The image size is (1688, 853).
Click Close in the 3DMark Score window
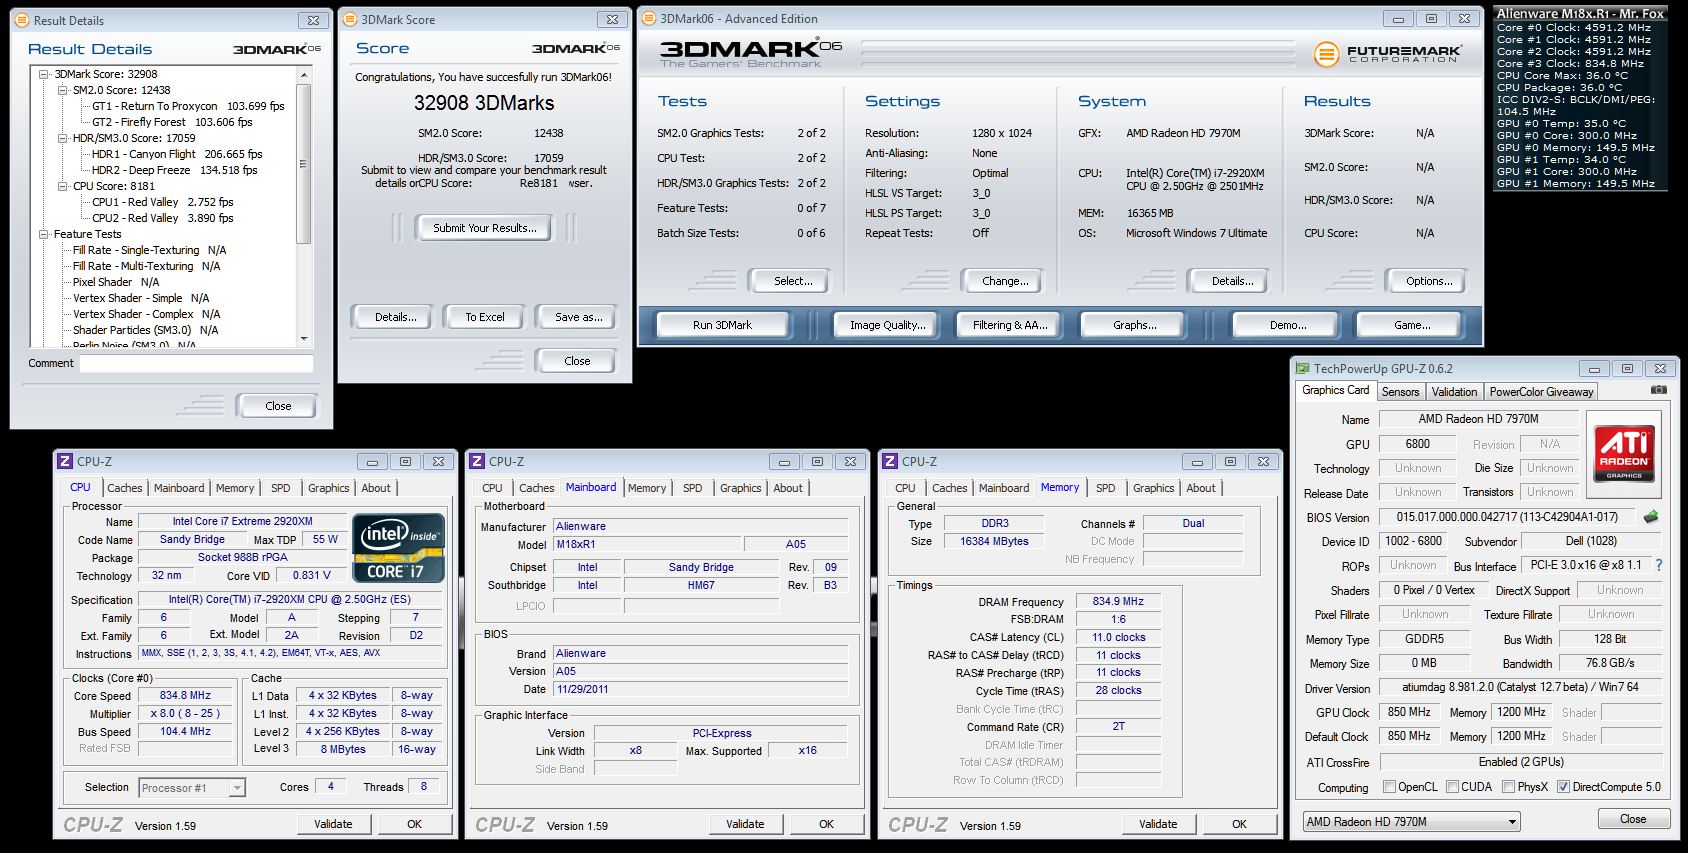click(577, 361)
